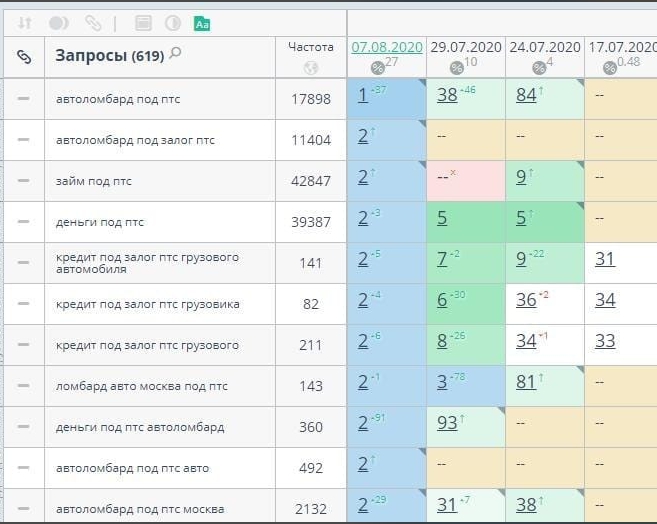The image size is (657, 524).
Task: Toggle the dash marker for 'автоломбард под птс'
Action: coord(24,99)
